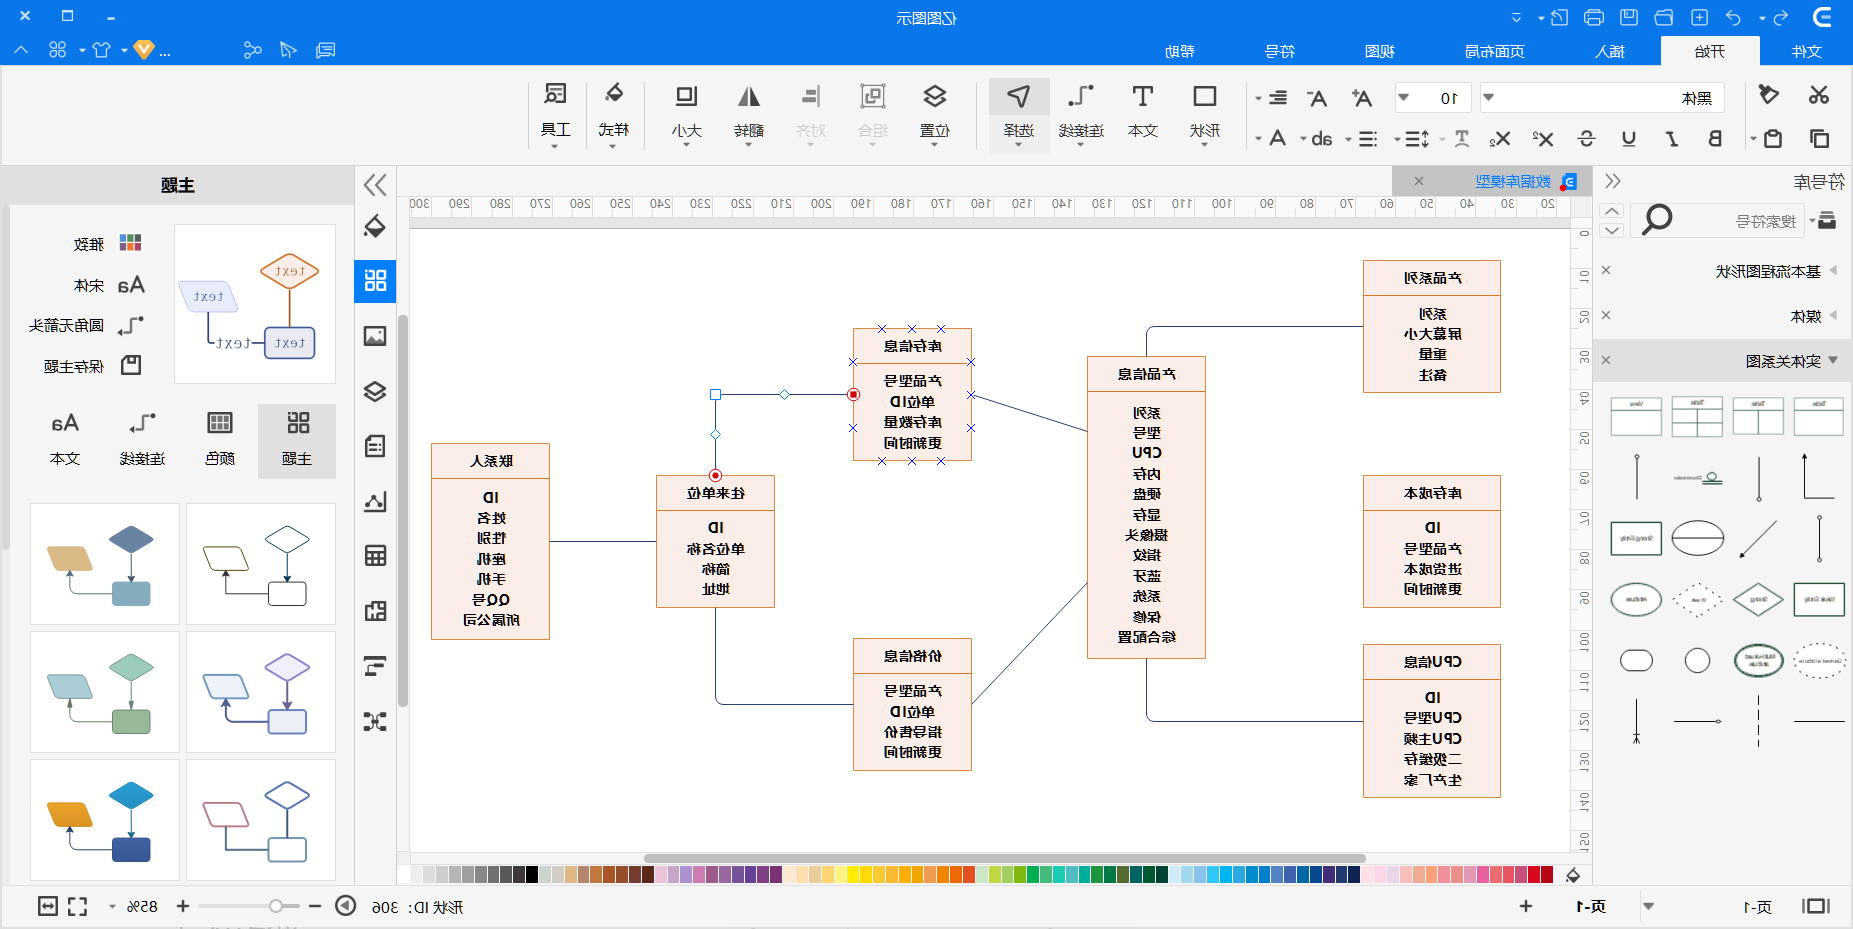
Task: Click the zoom in plus button
Action: click(x=183, y=906)
